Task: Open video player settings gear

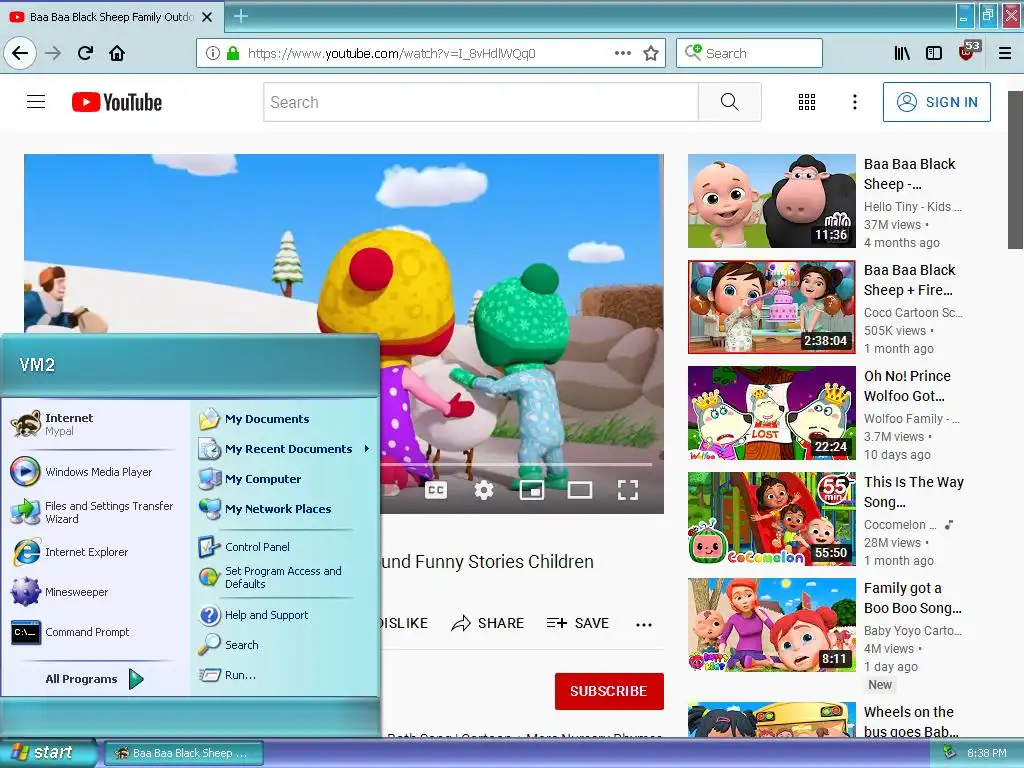Action: click(484, 490)
